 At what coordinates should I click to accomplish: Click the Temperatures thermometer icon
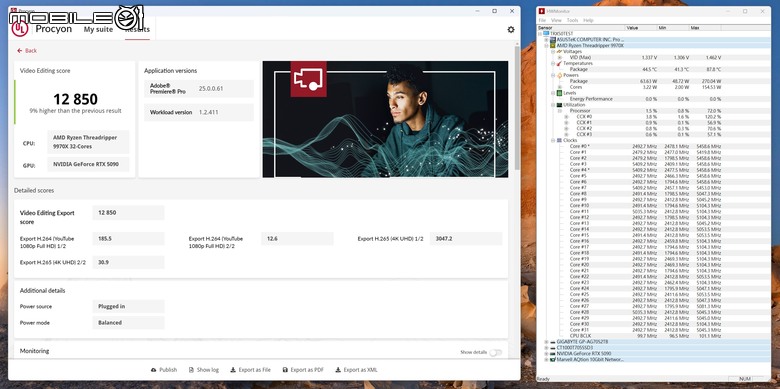[x=559, y=63]
